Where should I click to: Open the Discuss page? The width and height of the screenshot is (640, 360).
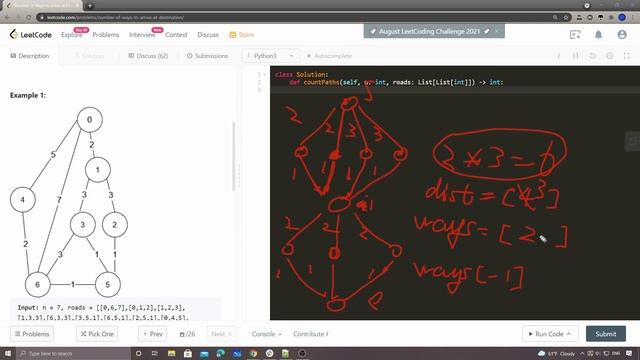(x=208, y=35)
